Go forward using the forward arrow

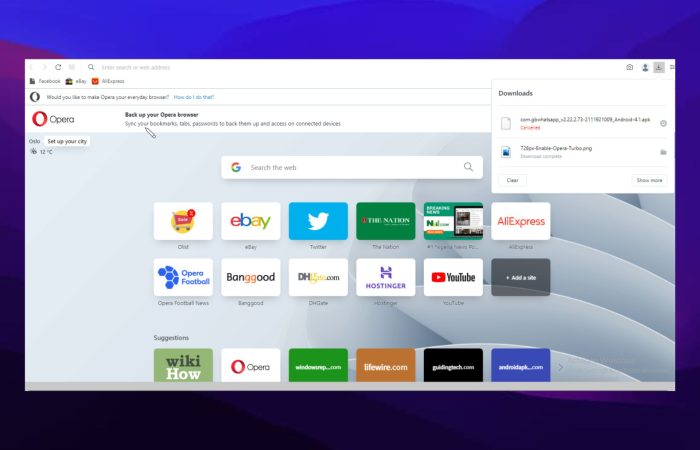[x=44, y=67]
